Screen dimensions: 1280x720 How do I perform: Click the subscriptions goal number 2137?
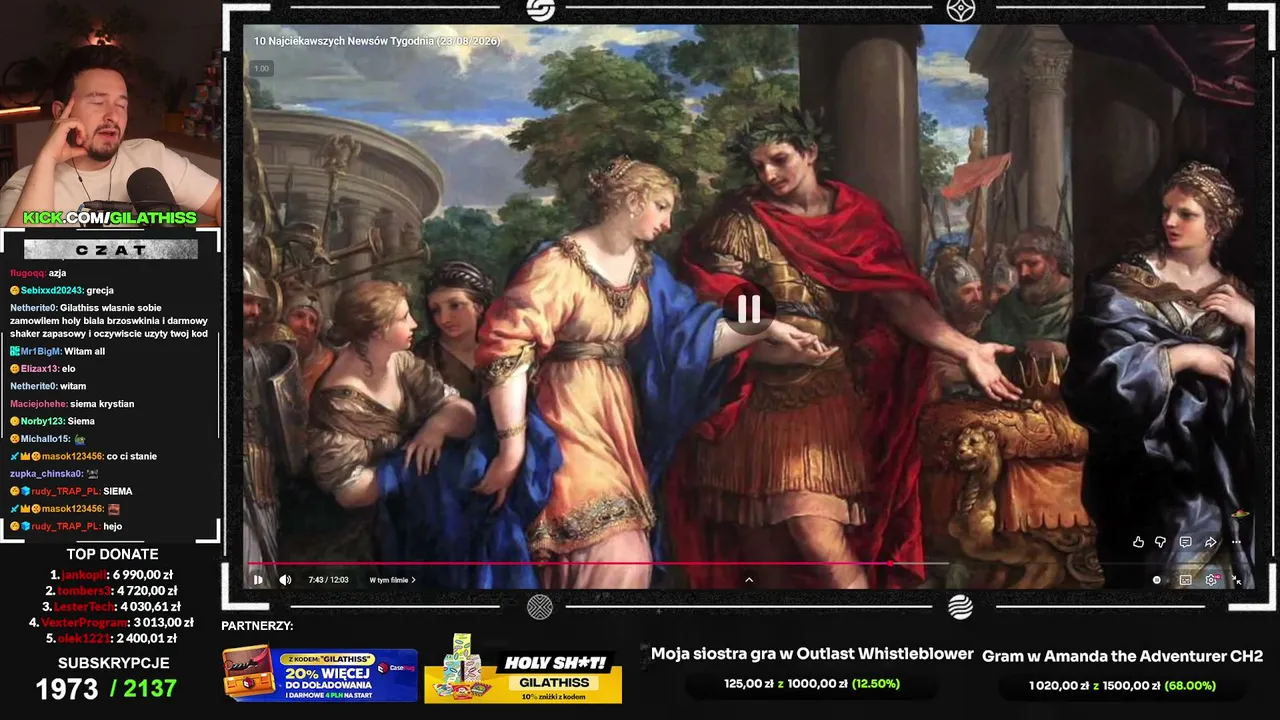tap(150, 689)
